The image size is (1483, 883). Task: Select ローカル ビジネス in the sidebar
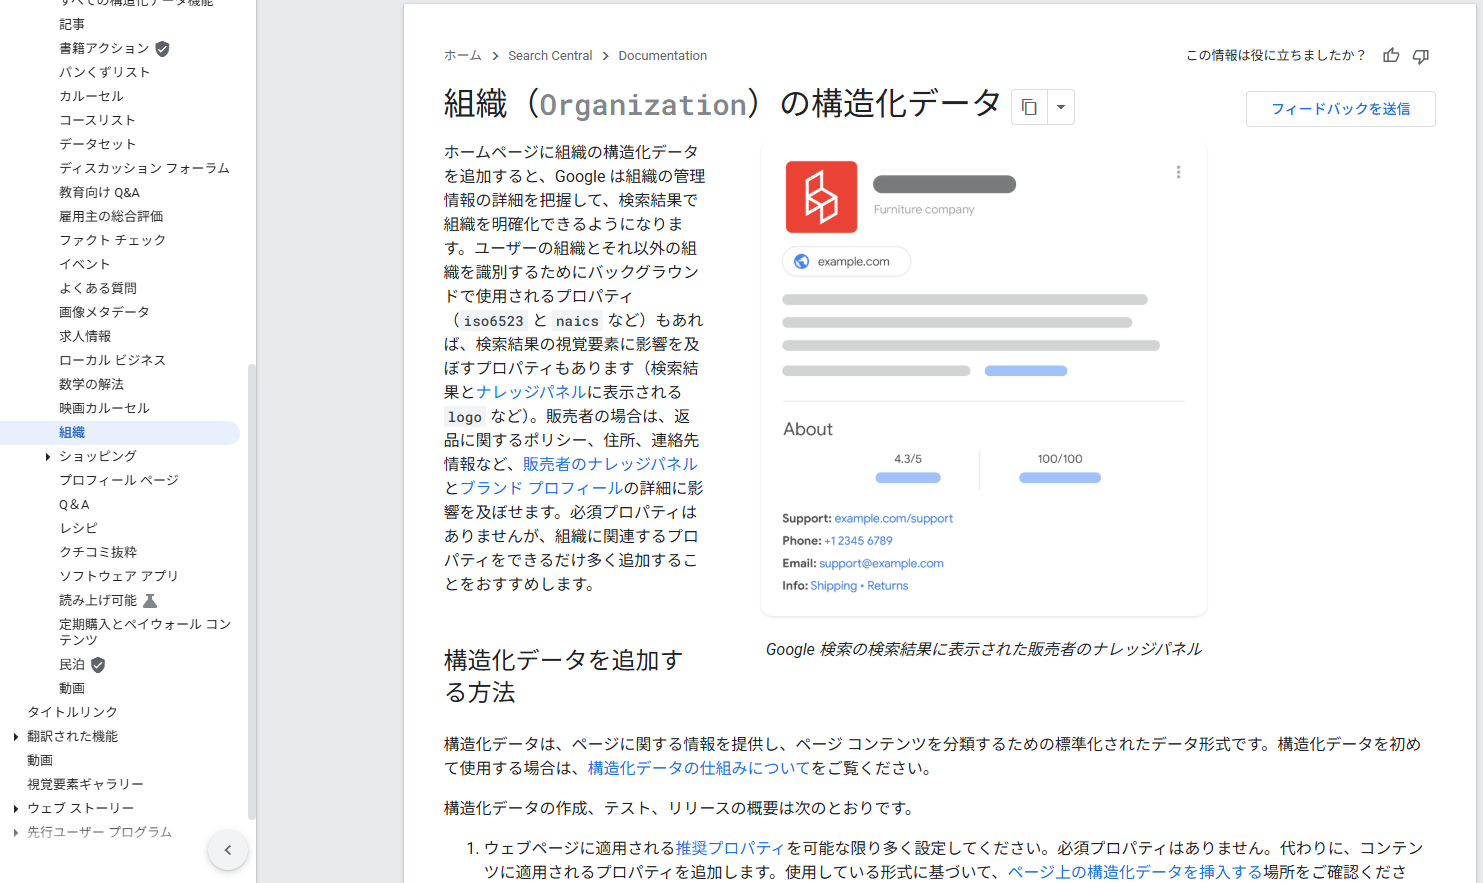[113, 360]
